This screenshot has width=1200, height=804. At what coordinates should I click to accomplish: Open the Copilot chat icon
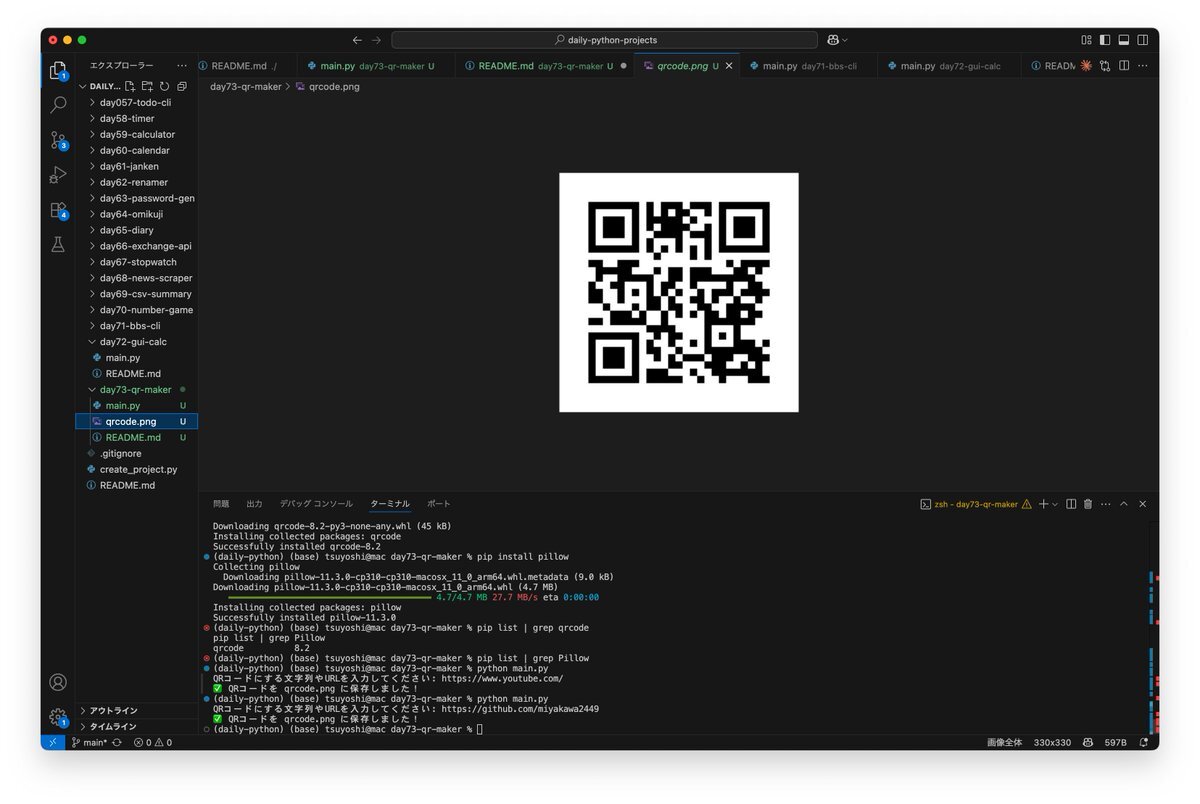832,40
